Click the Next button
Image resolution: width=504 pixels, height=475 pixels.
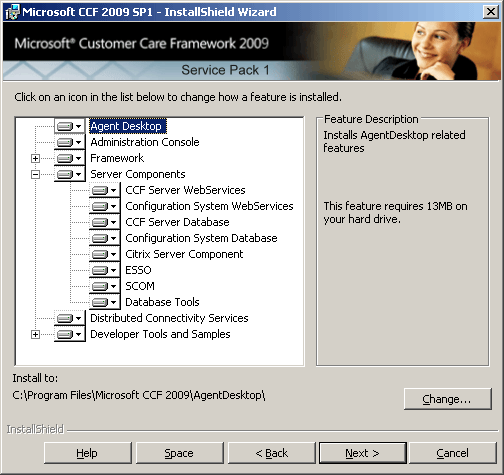pyautogui.click(x=363, y=453)
